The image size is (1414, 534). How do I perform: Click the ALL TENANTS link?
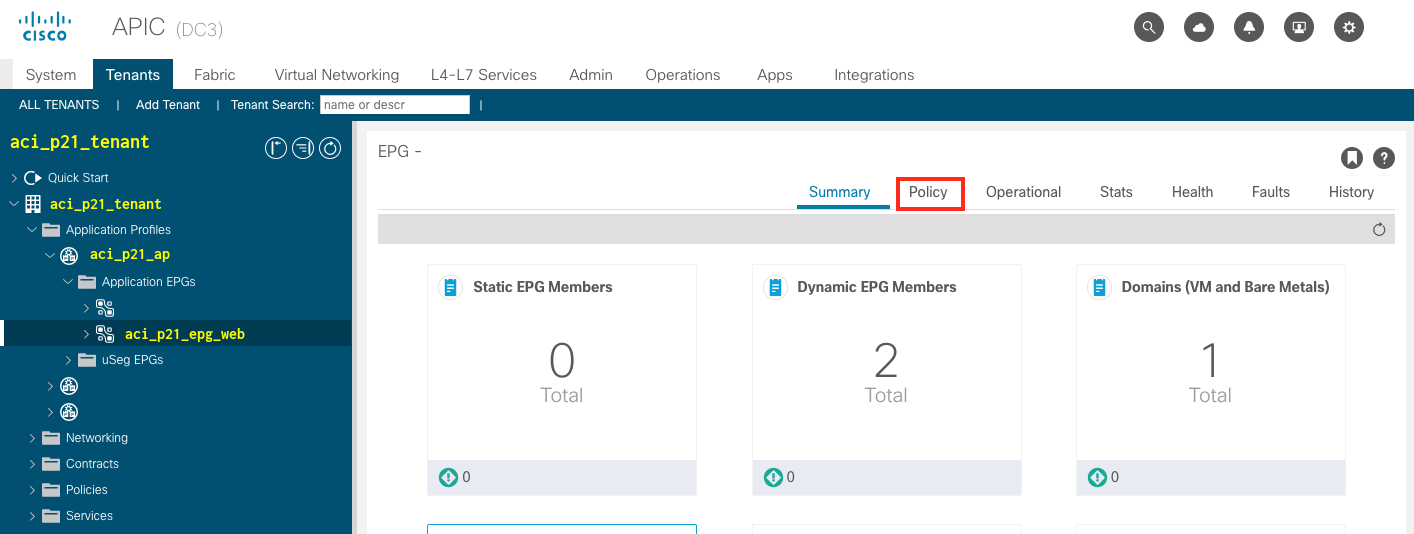(59, 105)
